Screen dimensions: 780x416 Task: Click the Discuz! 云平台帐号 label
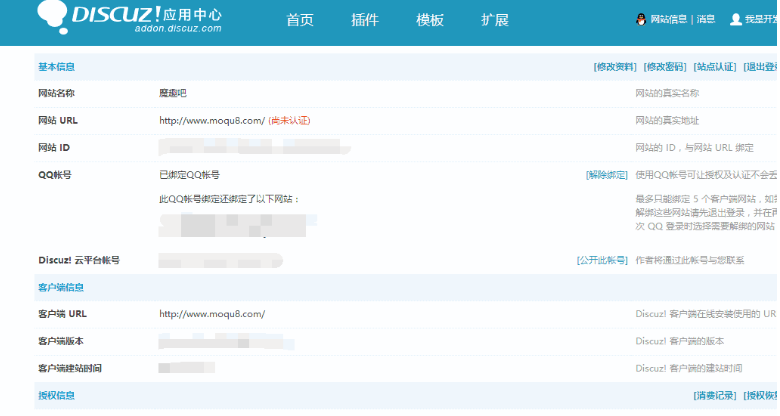point(79,260)
